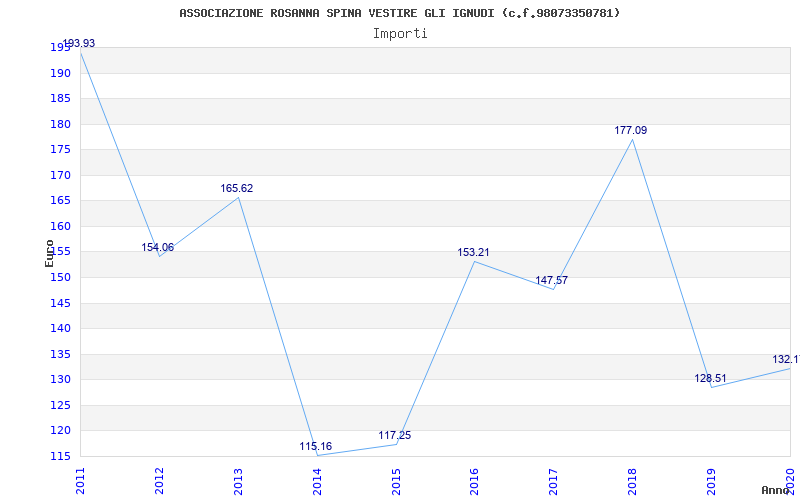
Task: Click the 128.51 data label
Action: tap(710, 378)
